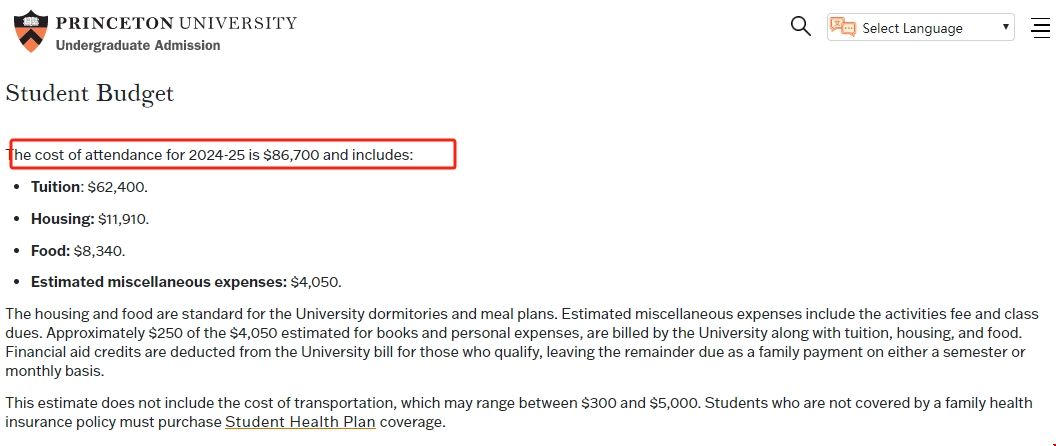The image size is (1056, 446).
Task: Go to the Undergraduate Admission link
Action: (138, 45)
